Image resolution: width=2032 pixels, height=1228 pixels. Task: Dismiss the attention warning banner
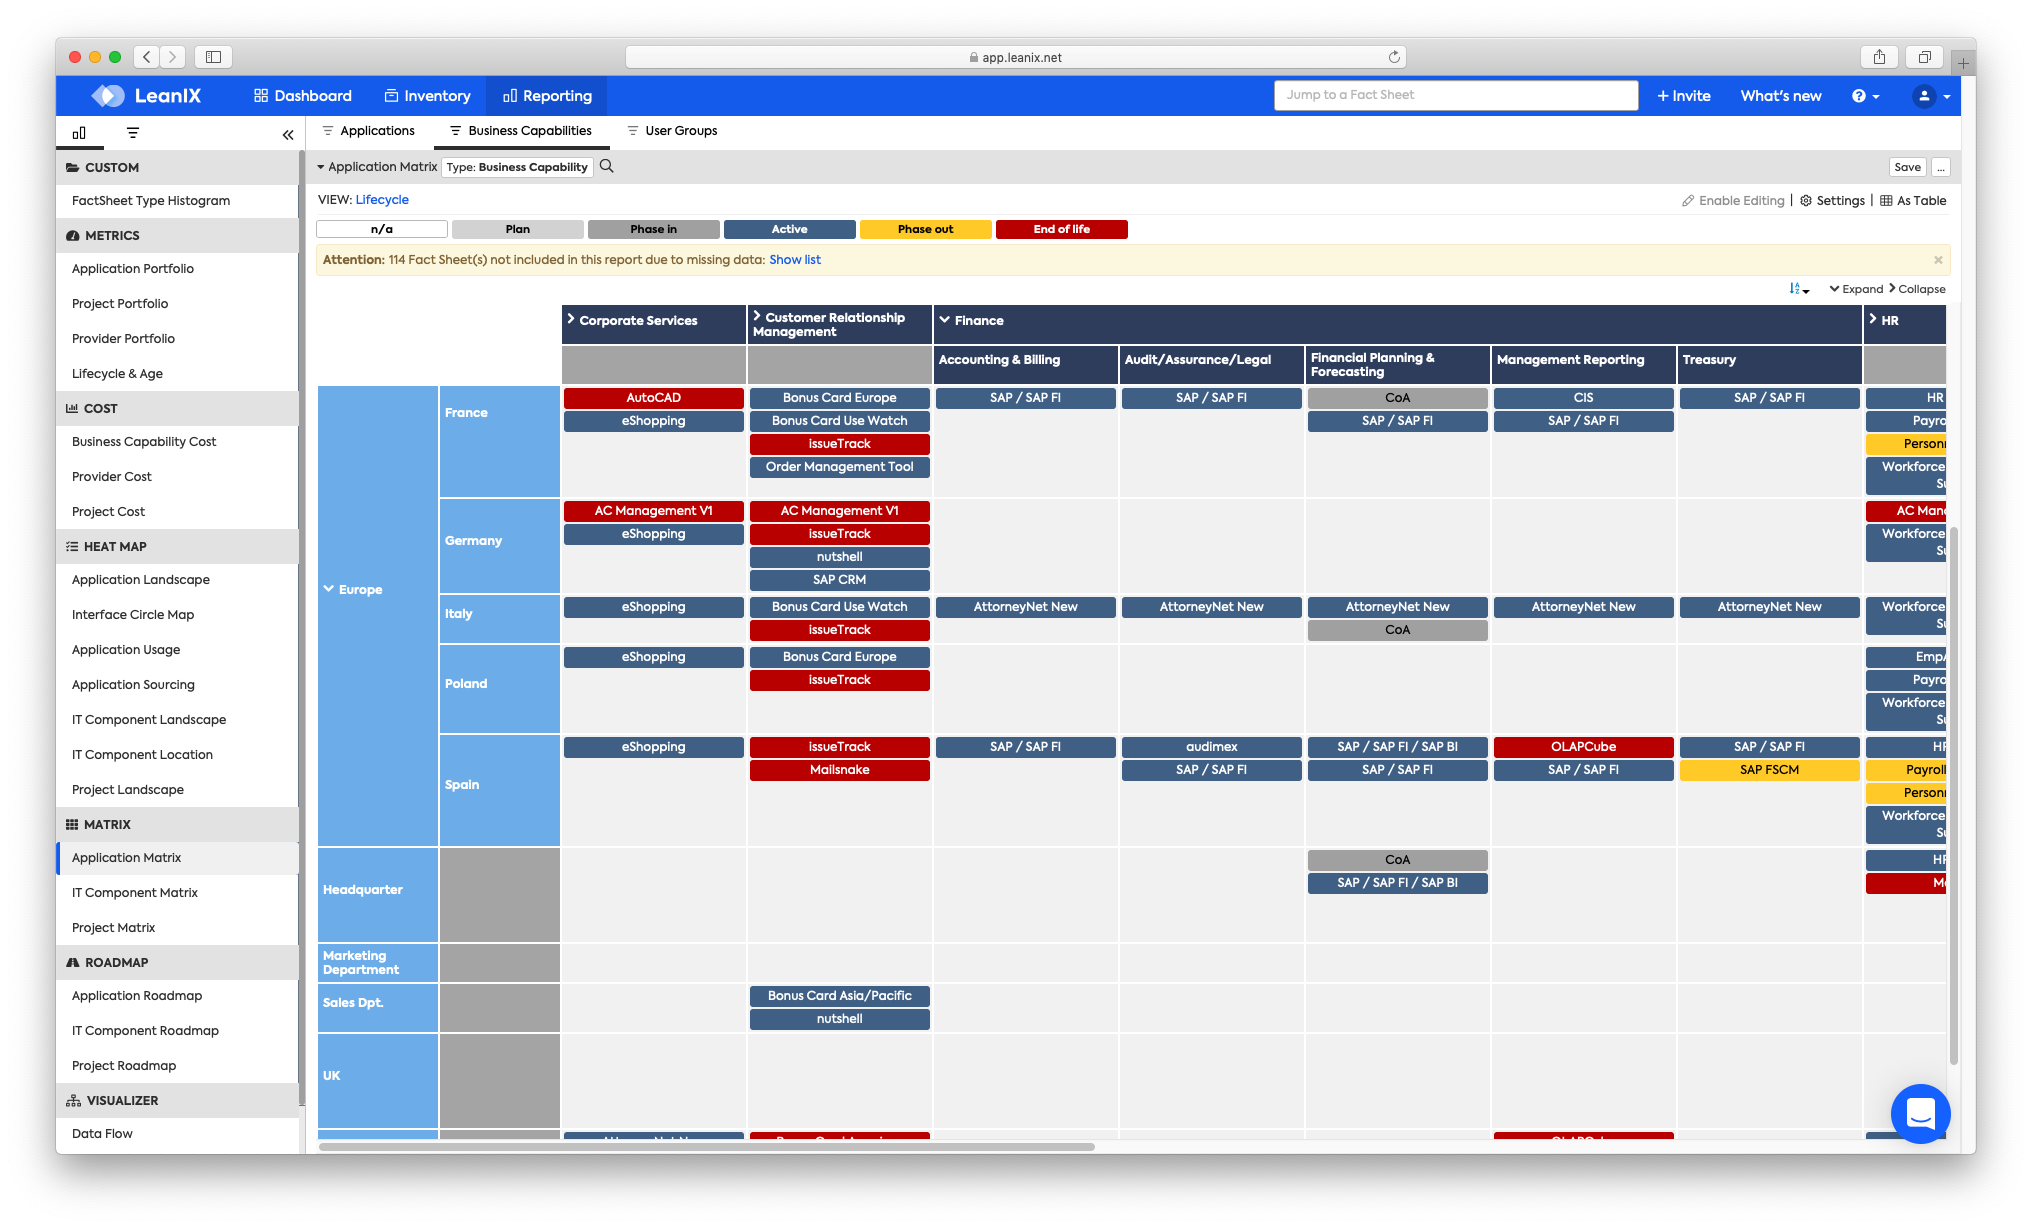click(x=1938, y=260)
